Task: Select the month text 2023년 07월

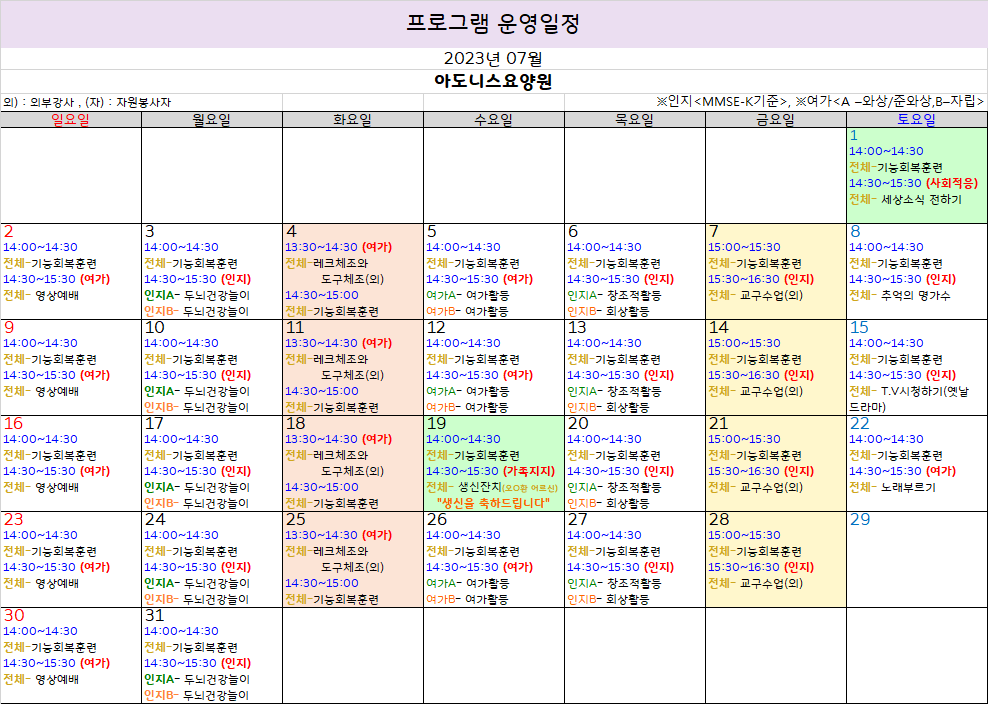Action: (x=493, y=59)
